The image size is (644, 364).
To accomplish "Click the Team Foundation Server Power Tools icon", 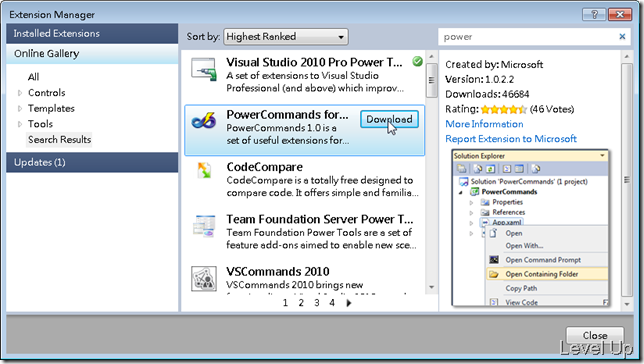I will [x=204, y=226].
